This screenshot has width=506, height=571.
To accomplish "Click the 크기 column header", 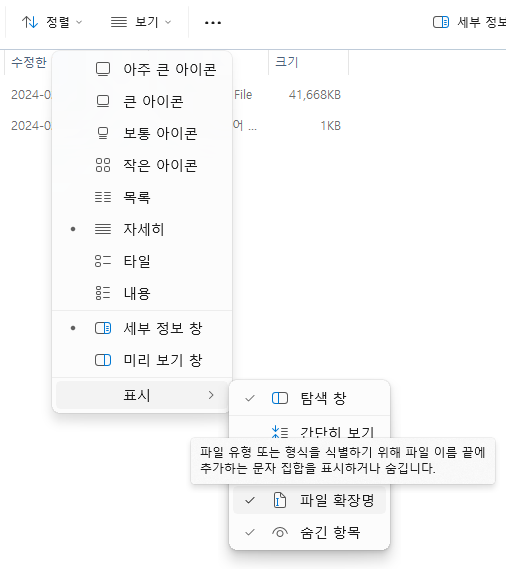I will point(308,62).
